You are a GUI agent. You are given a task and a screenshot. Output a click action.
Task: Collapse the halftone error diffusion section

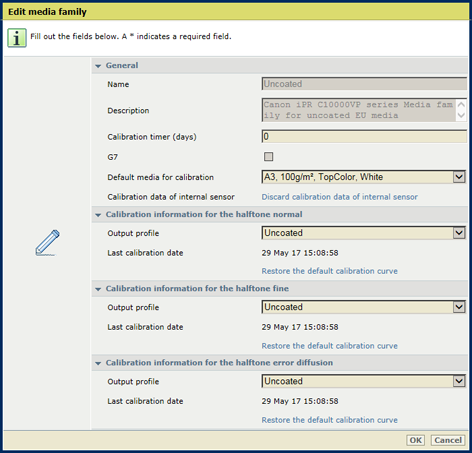pyautogui.click(x=98, y=363)
